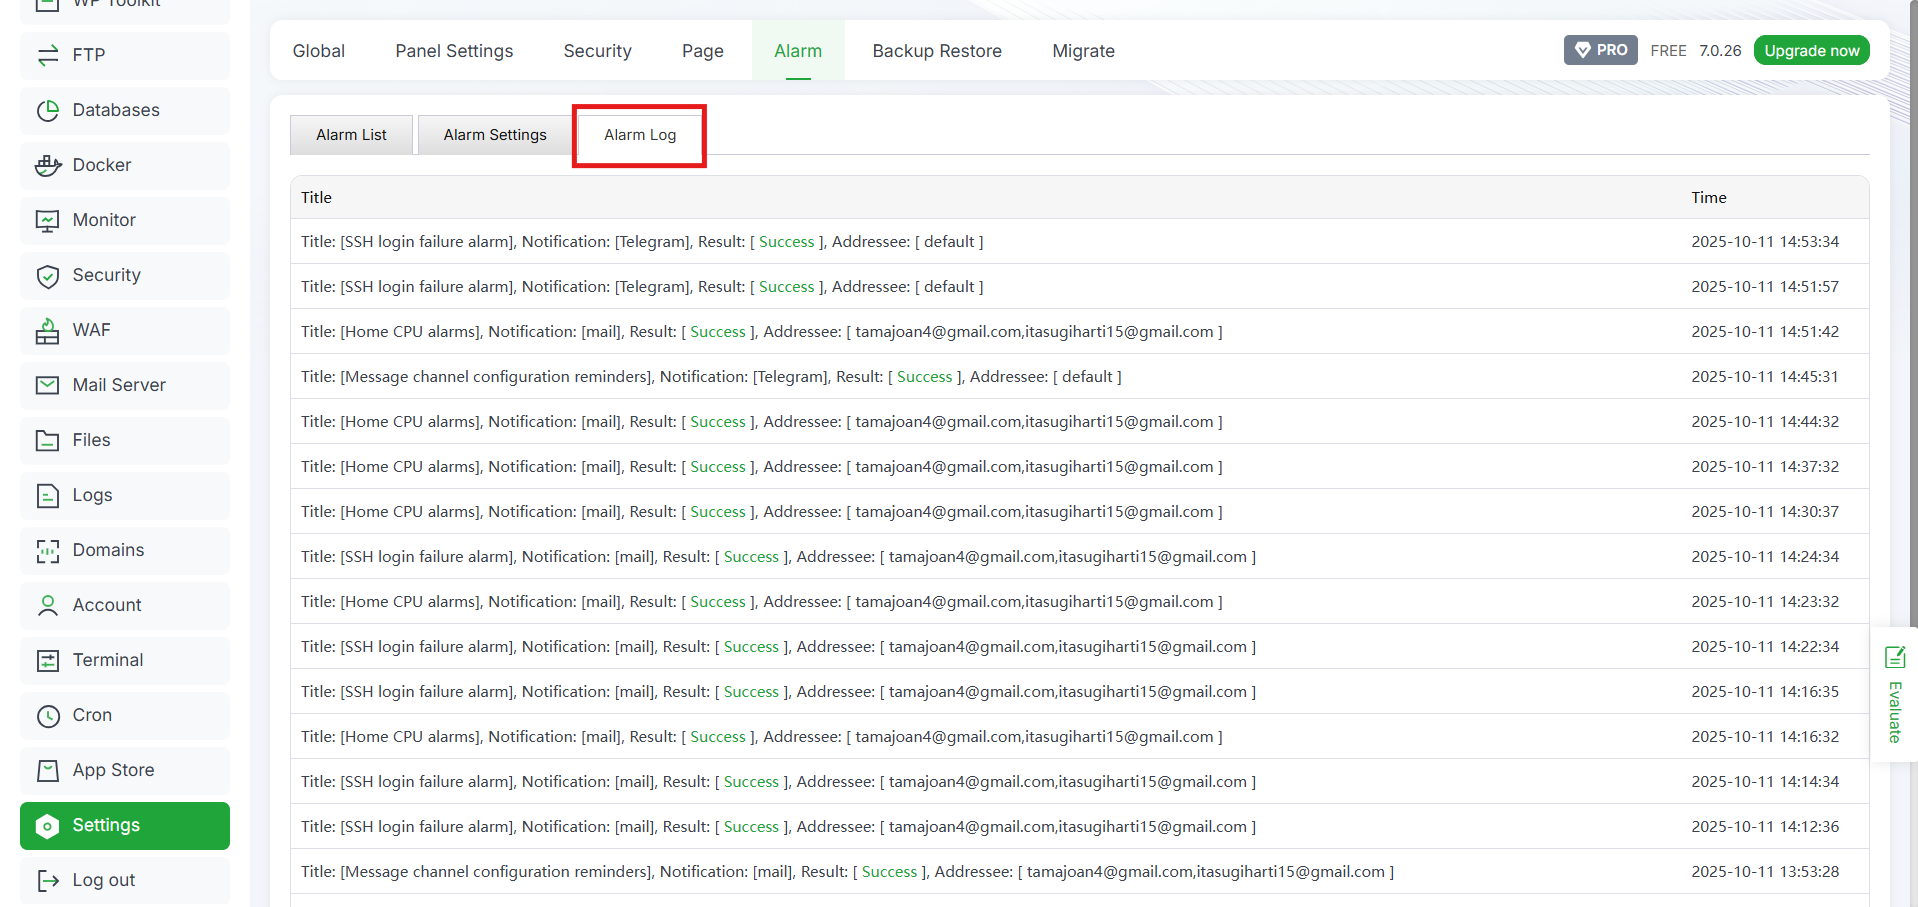Image resolution: width=1918 pixels, height=907 pixels.
Task: Select Home CPU alarms row at 14:44:32
Action: pyautogui.click(x=1079, y=422)
